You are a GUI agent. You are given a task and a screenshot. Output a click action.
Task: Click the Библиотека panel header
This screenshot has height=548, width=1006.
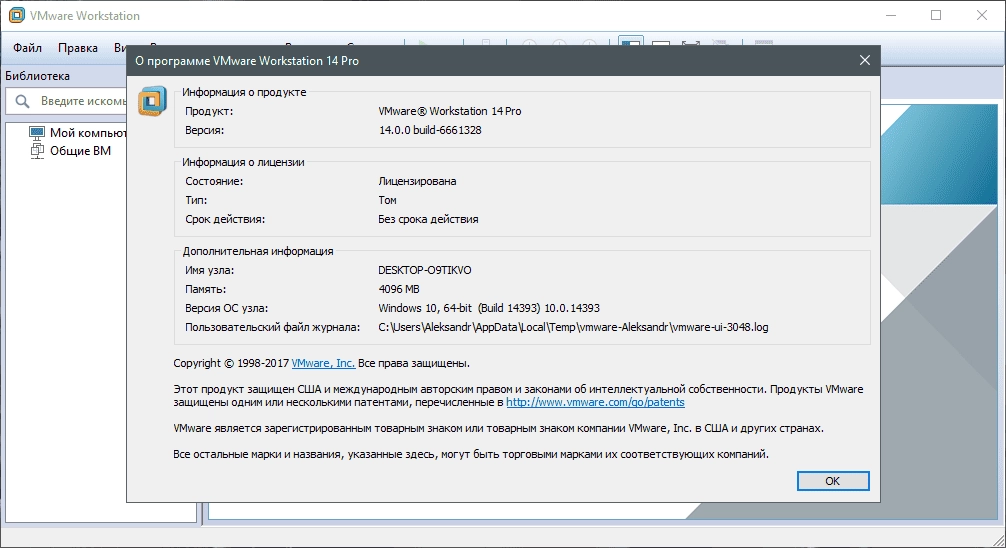tap(37, 76)
